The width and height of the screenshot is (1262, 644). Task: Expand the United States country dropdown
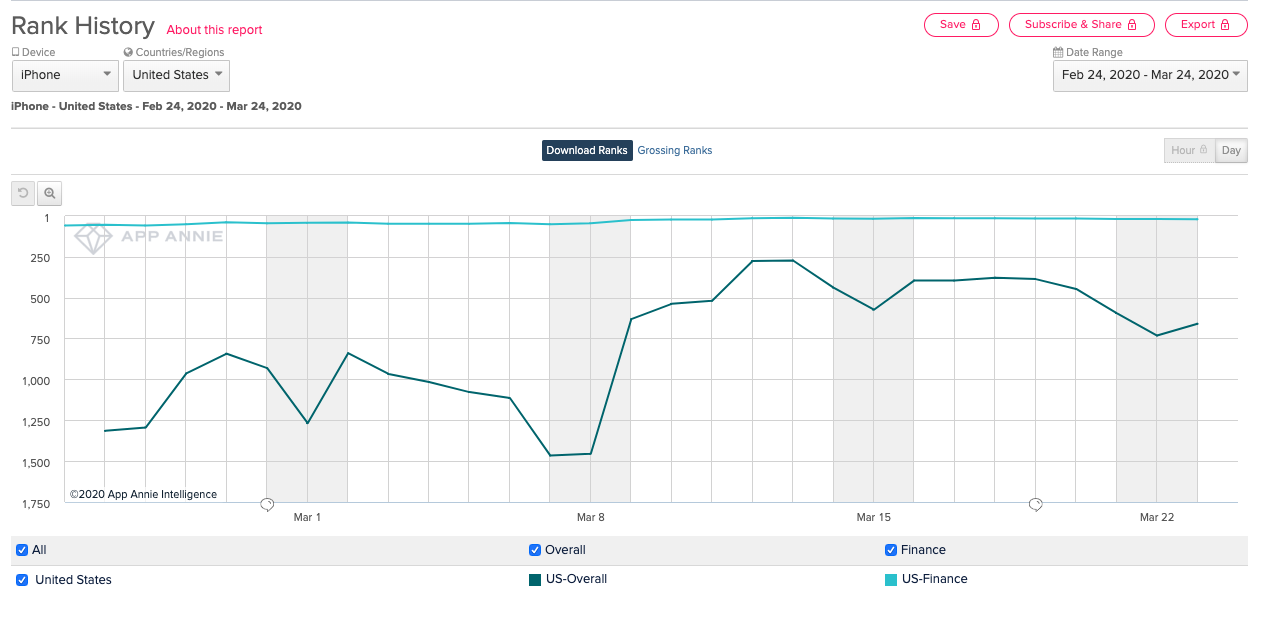[176, 75]
